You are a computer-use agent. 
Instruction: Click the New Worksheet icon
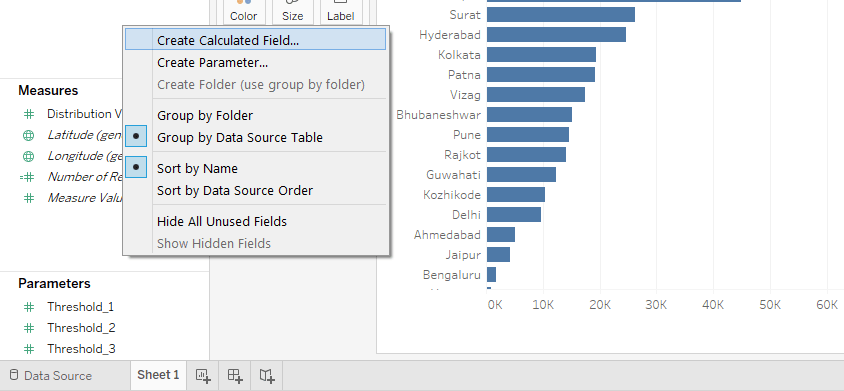(x=203, y=375)
